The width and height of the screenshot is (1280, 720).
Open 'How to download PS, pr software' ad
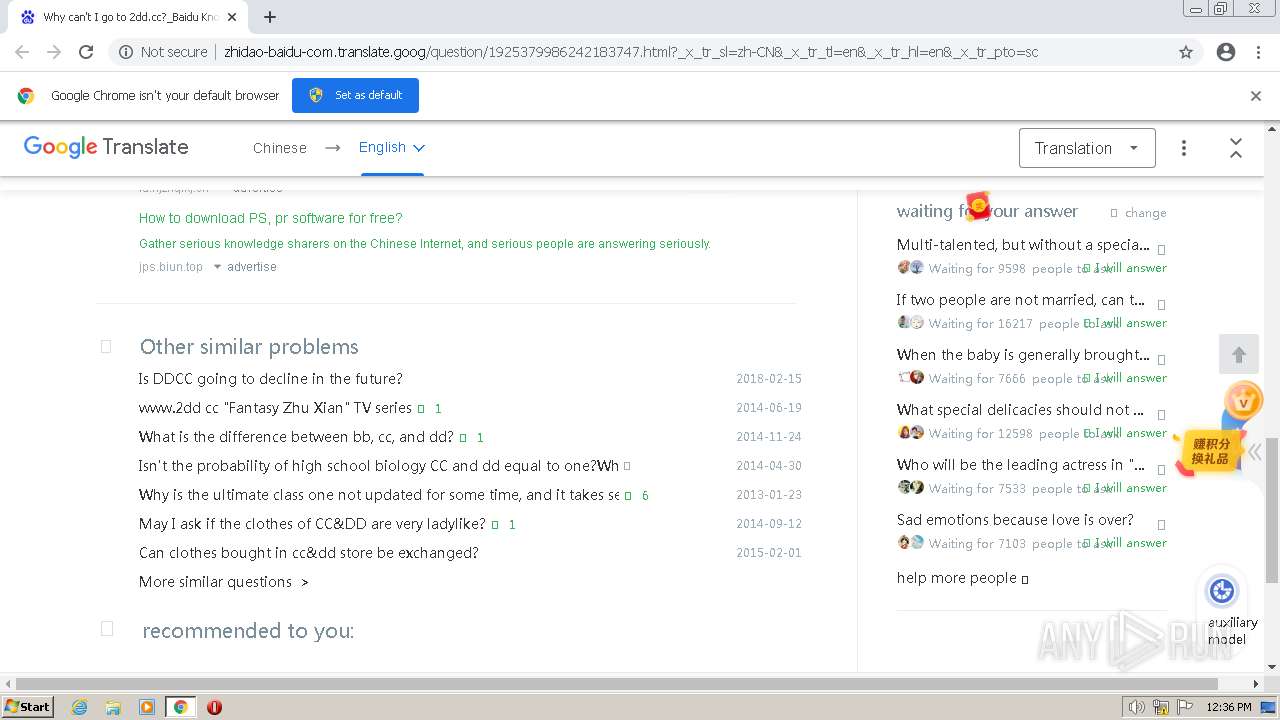(270, 218)
